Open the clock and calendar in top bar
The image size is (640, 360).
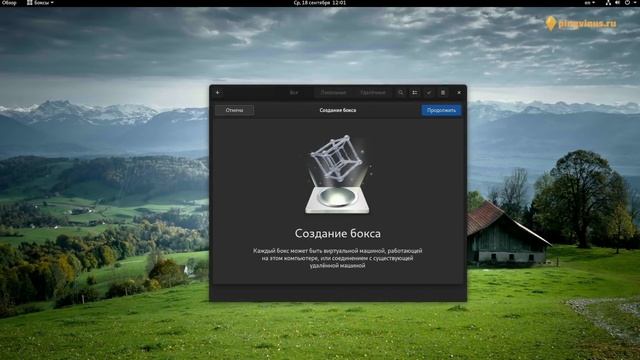tap(320, 3)
